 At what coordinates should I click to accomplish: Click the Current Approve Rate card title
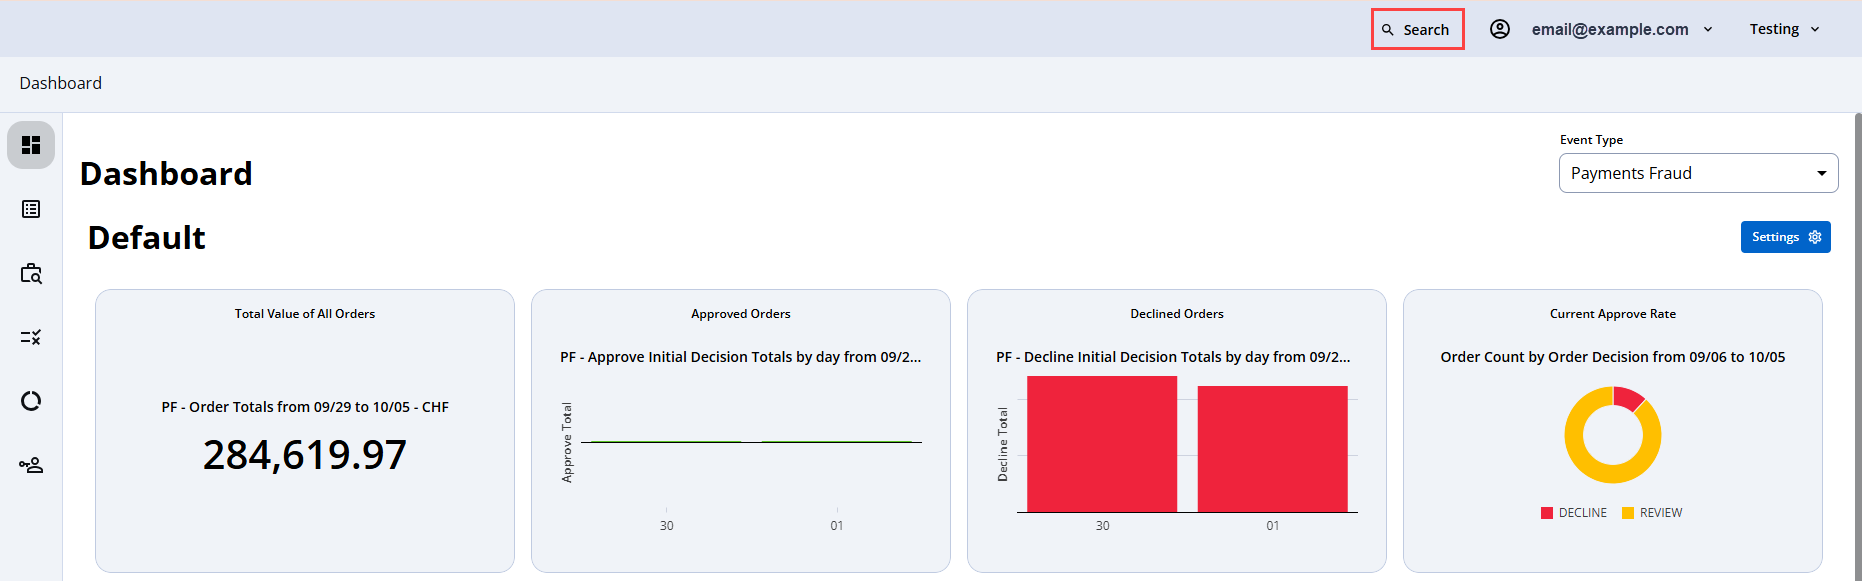(1613, 314)
